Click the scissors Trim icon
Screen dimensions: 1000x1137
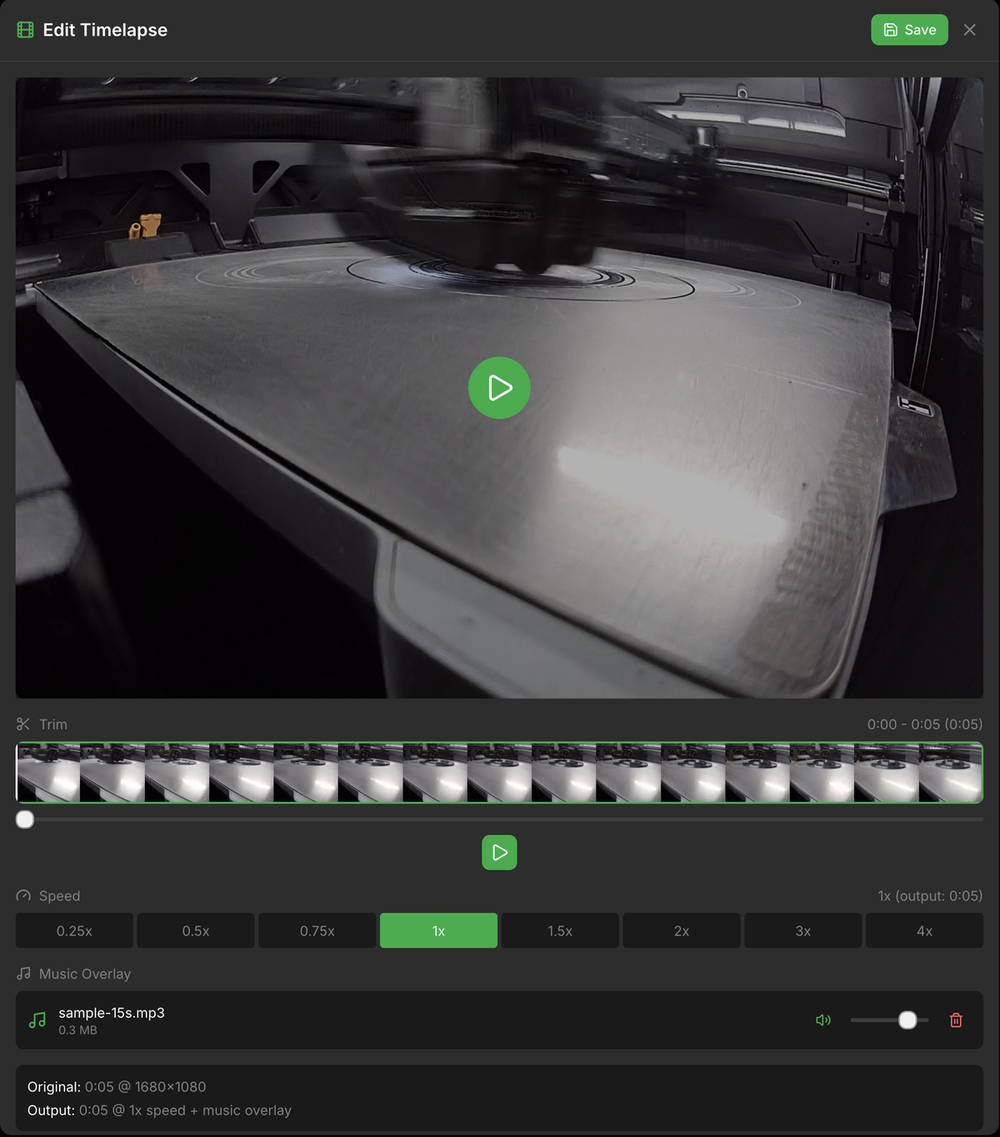pos(22,723)
